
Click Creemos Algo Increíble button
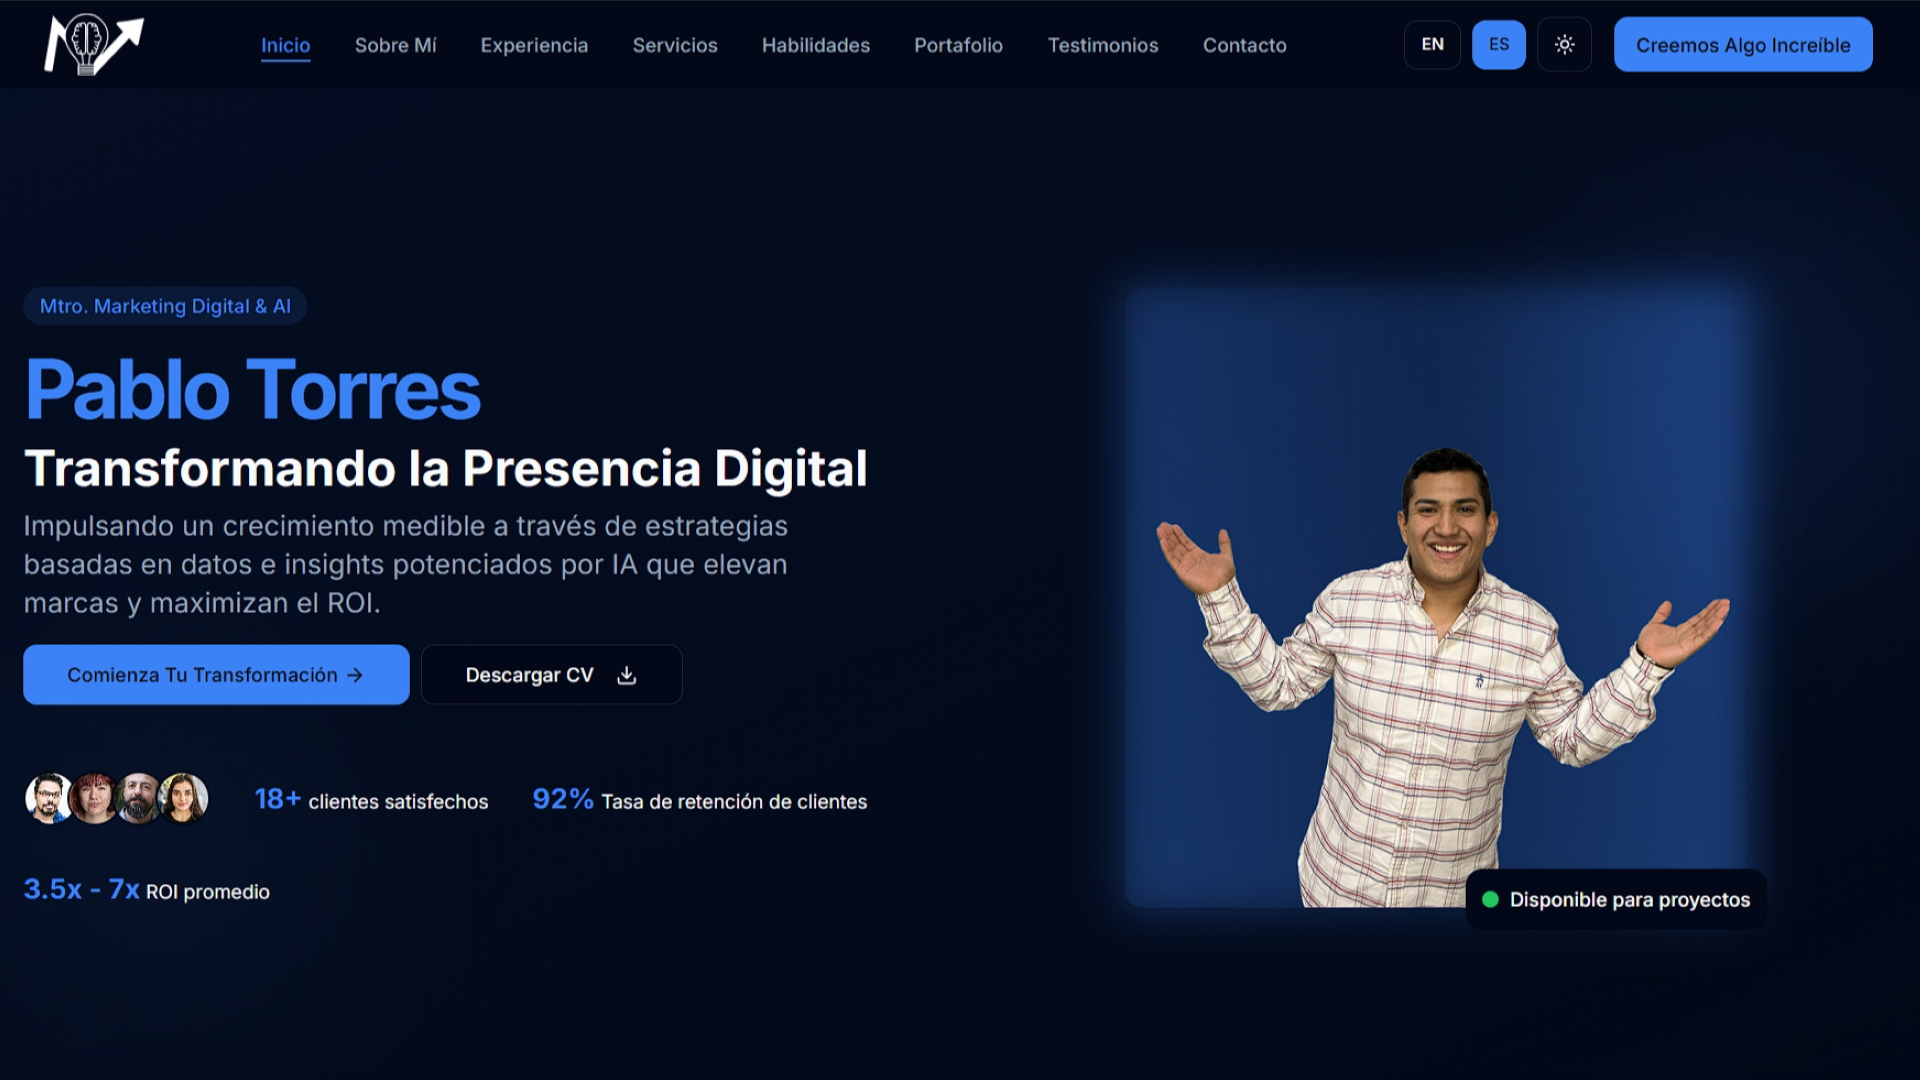[1742, 44]
